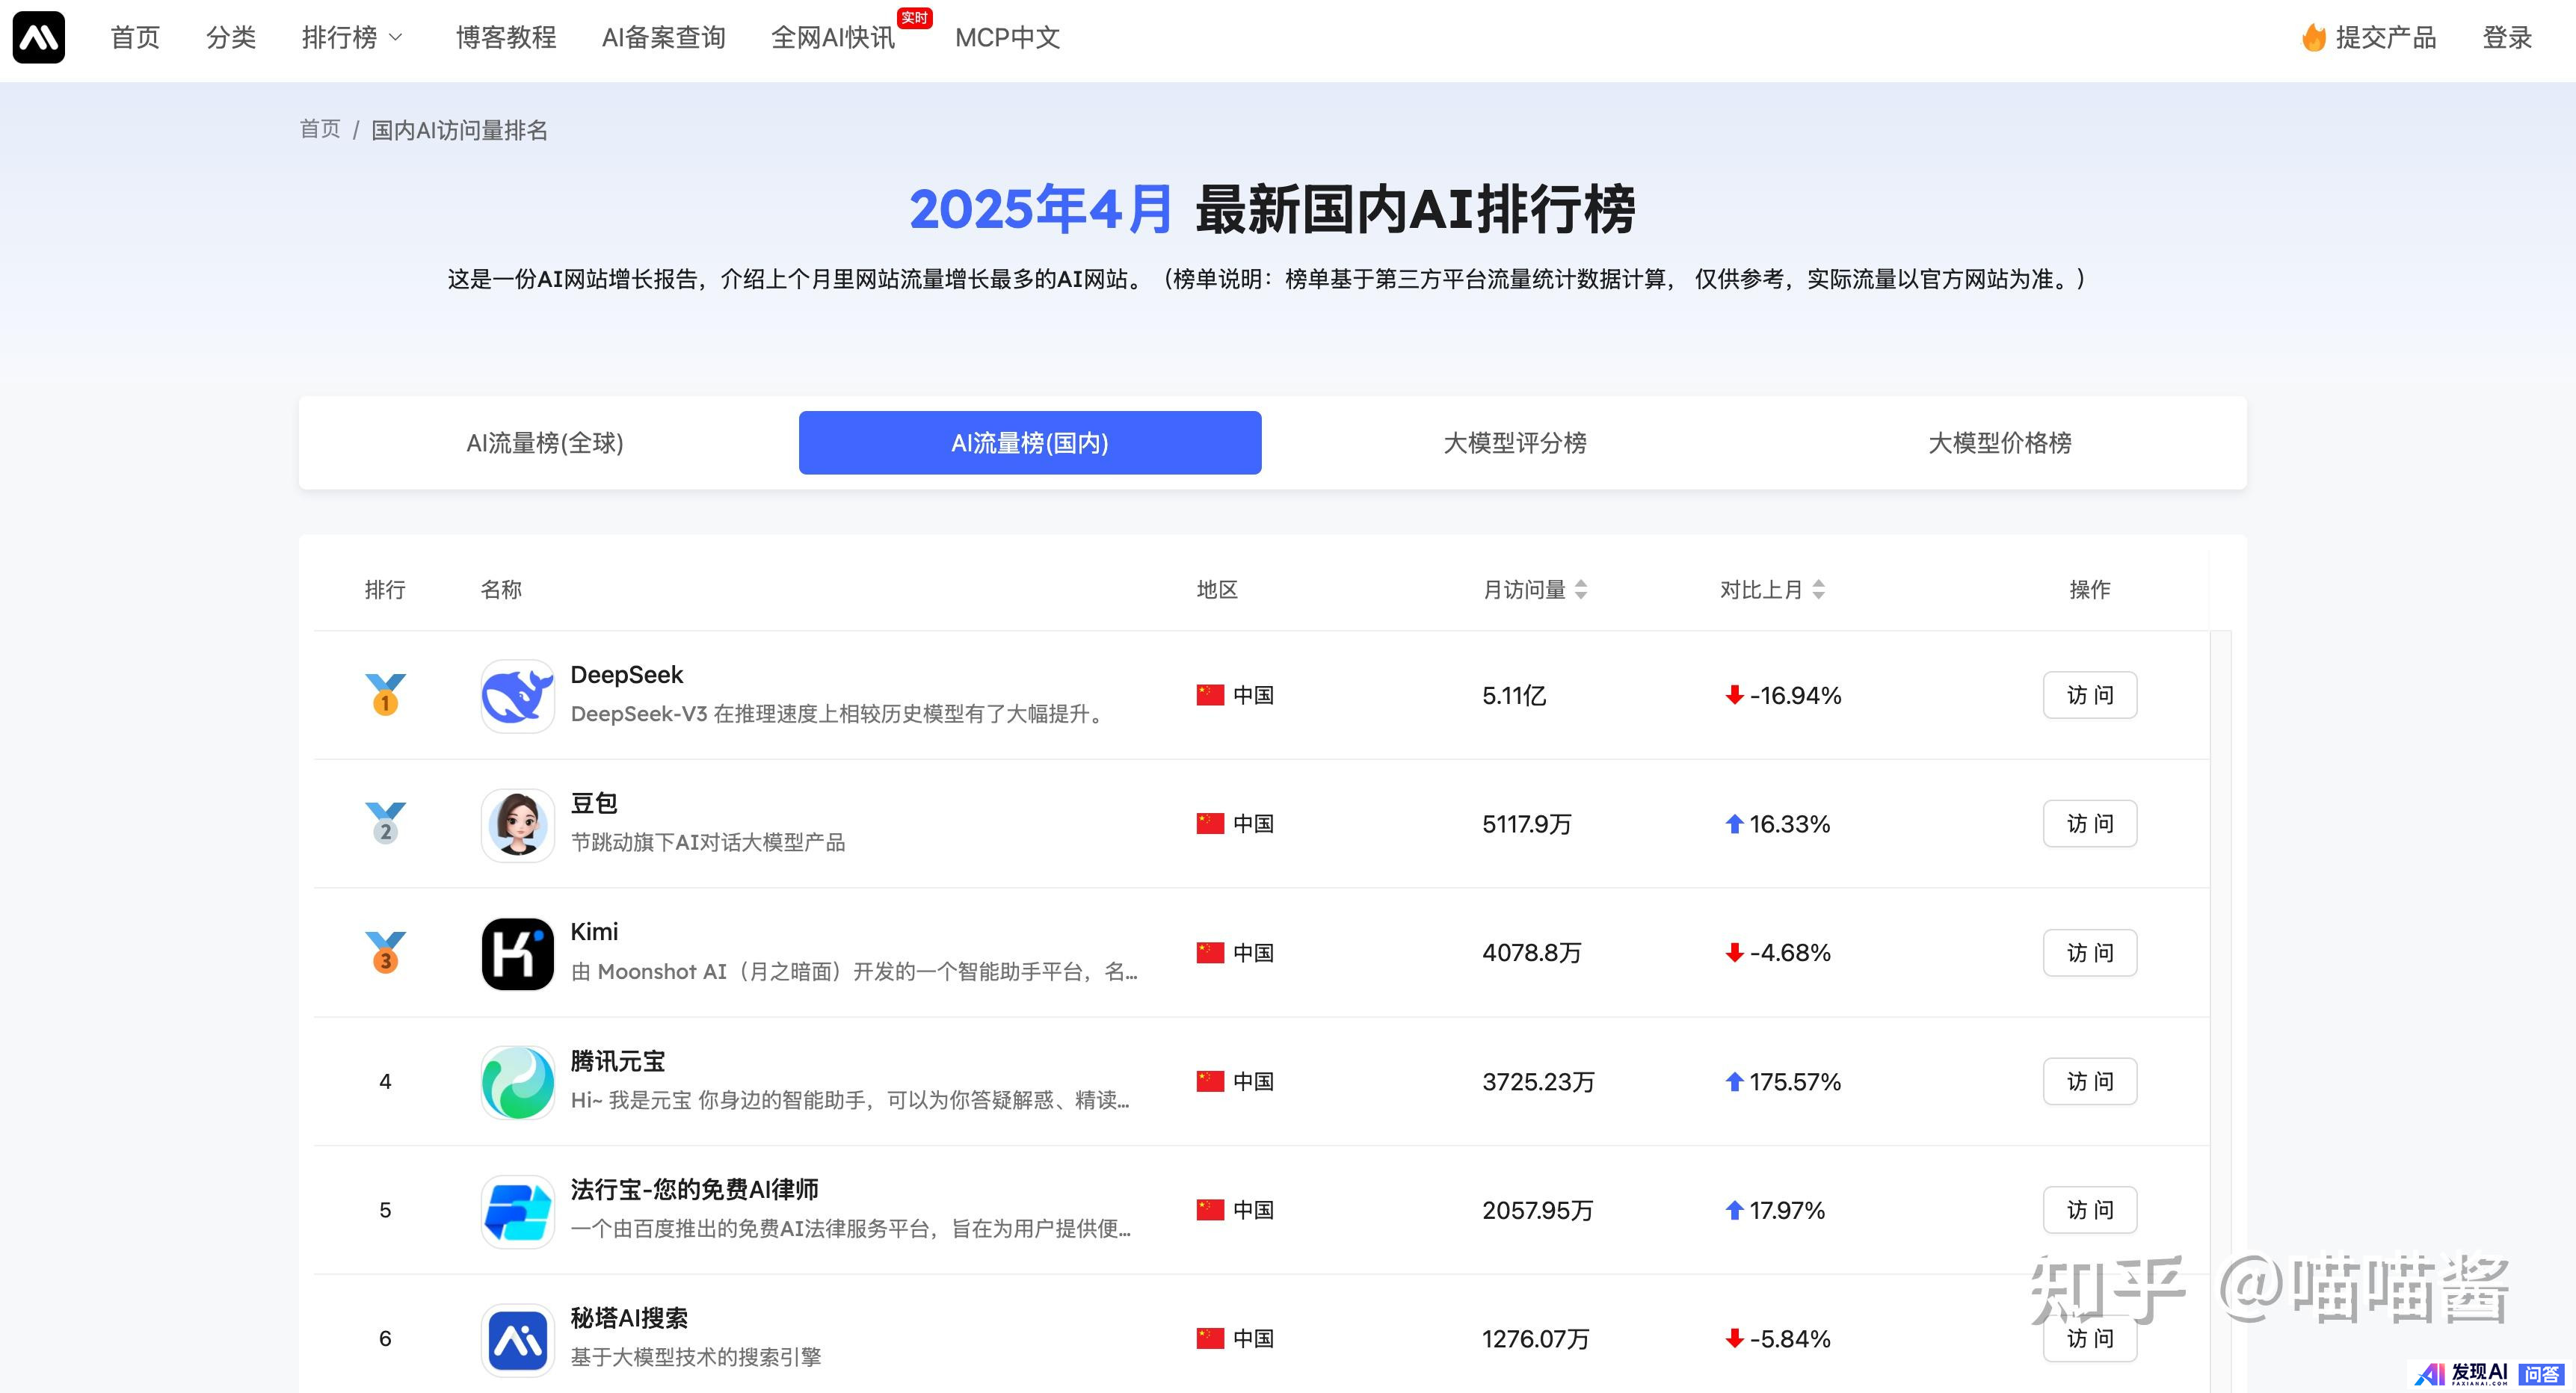Click 实时 badge on 全网AI快讯
The image size is (2576, 1393).
[x=914, y=17]
